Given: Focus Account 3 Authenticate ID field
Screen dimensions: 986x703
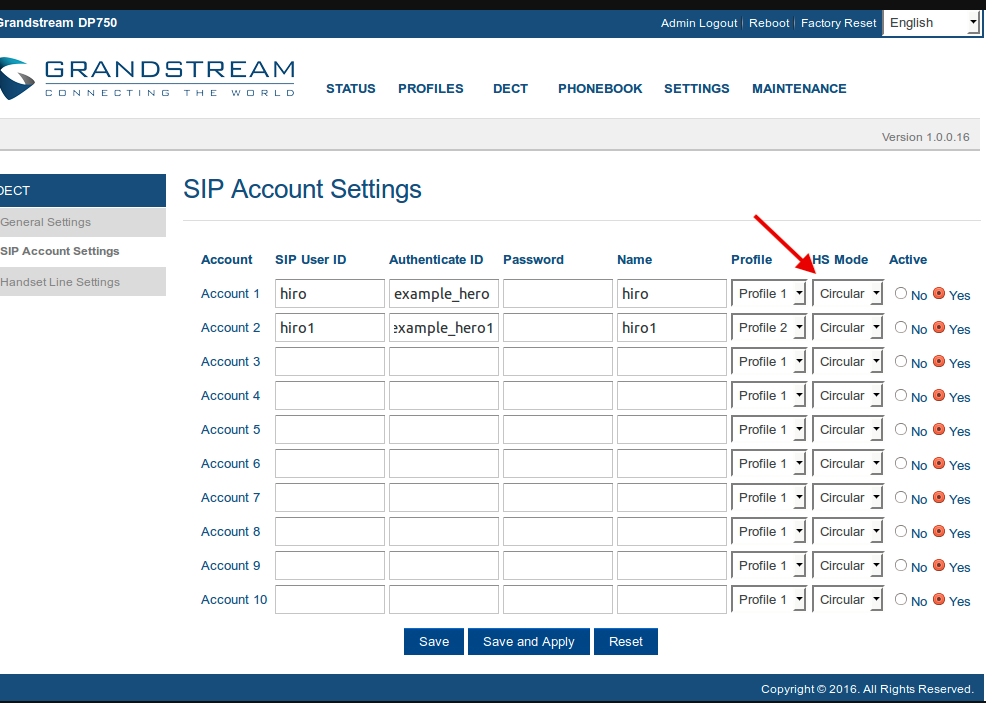Looking at the screenshot, I should pos(444,362).
